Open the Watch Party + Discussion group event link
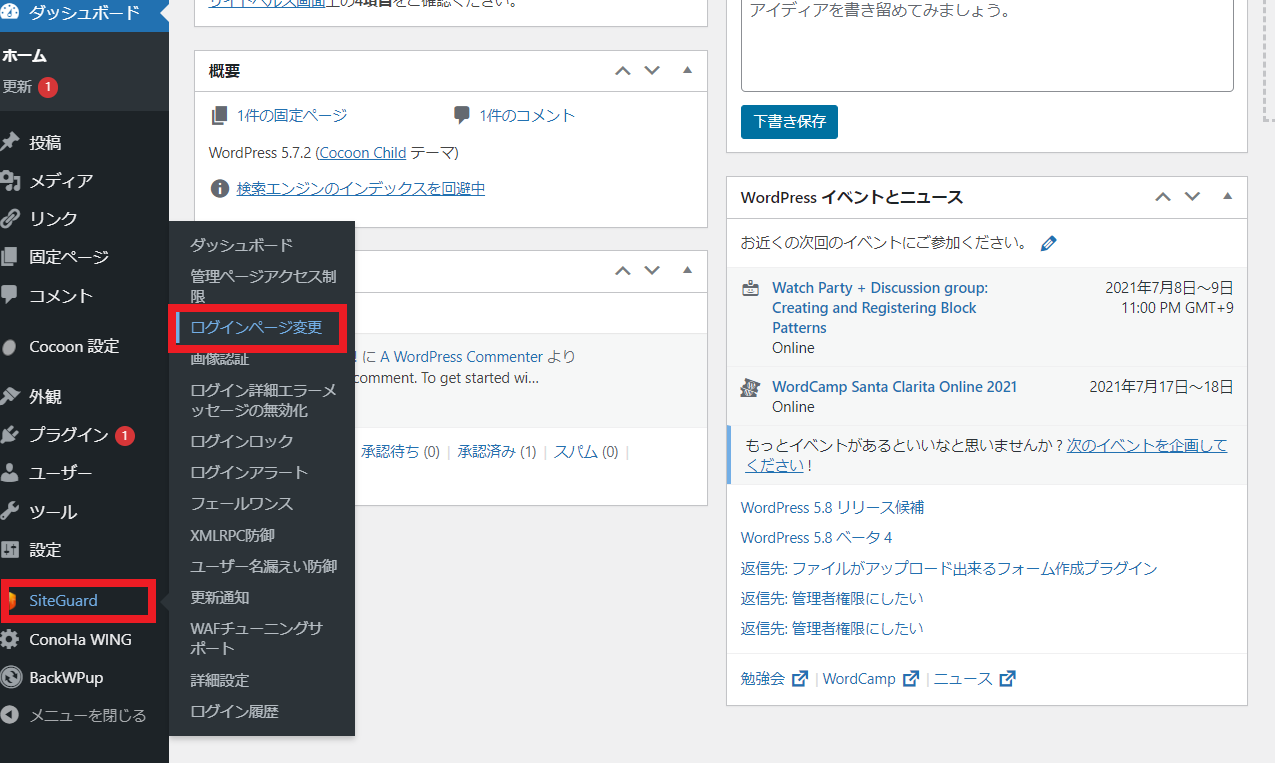Image resolution: width=1275 pixels, height=763 pixels. coord(880,308)
